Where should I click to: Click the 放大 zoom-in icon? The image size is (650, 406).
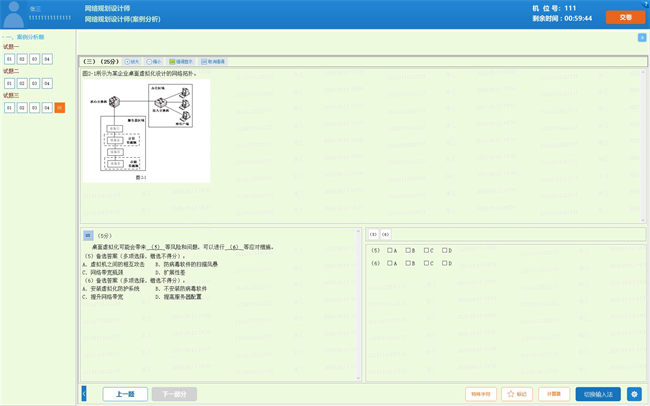132,62
